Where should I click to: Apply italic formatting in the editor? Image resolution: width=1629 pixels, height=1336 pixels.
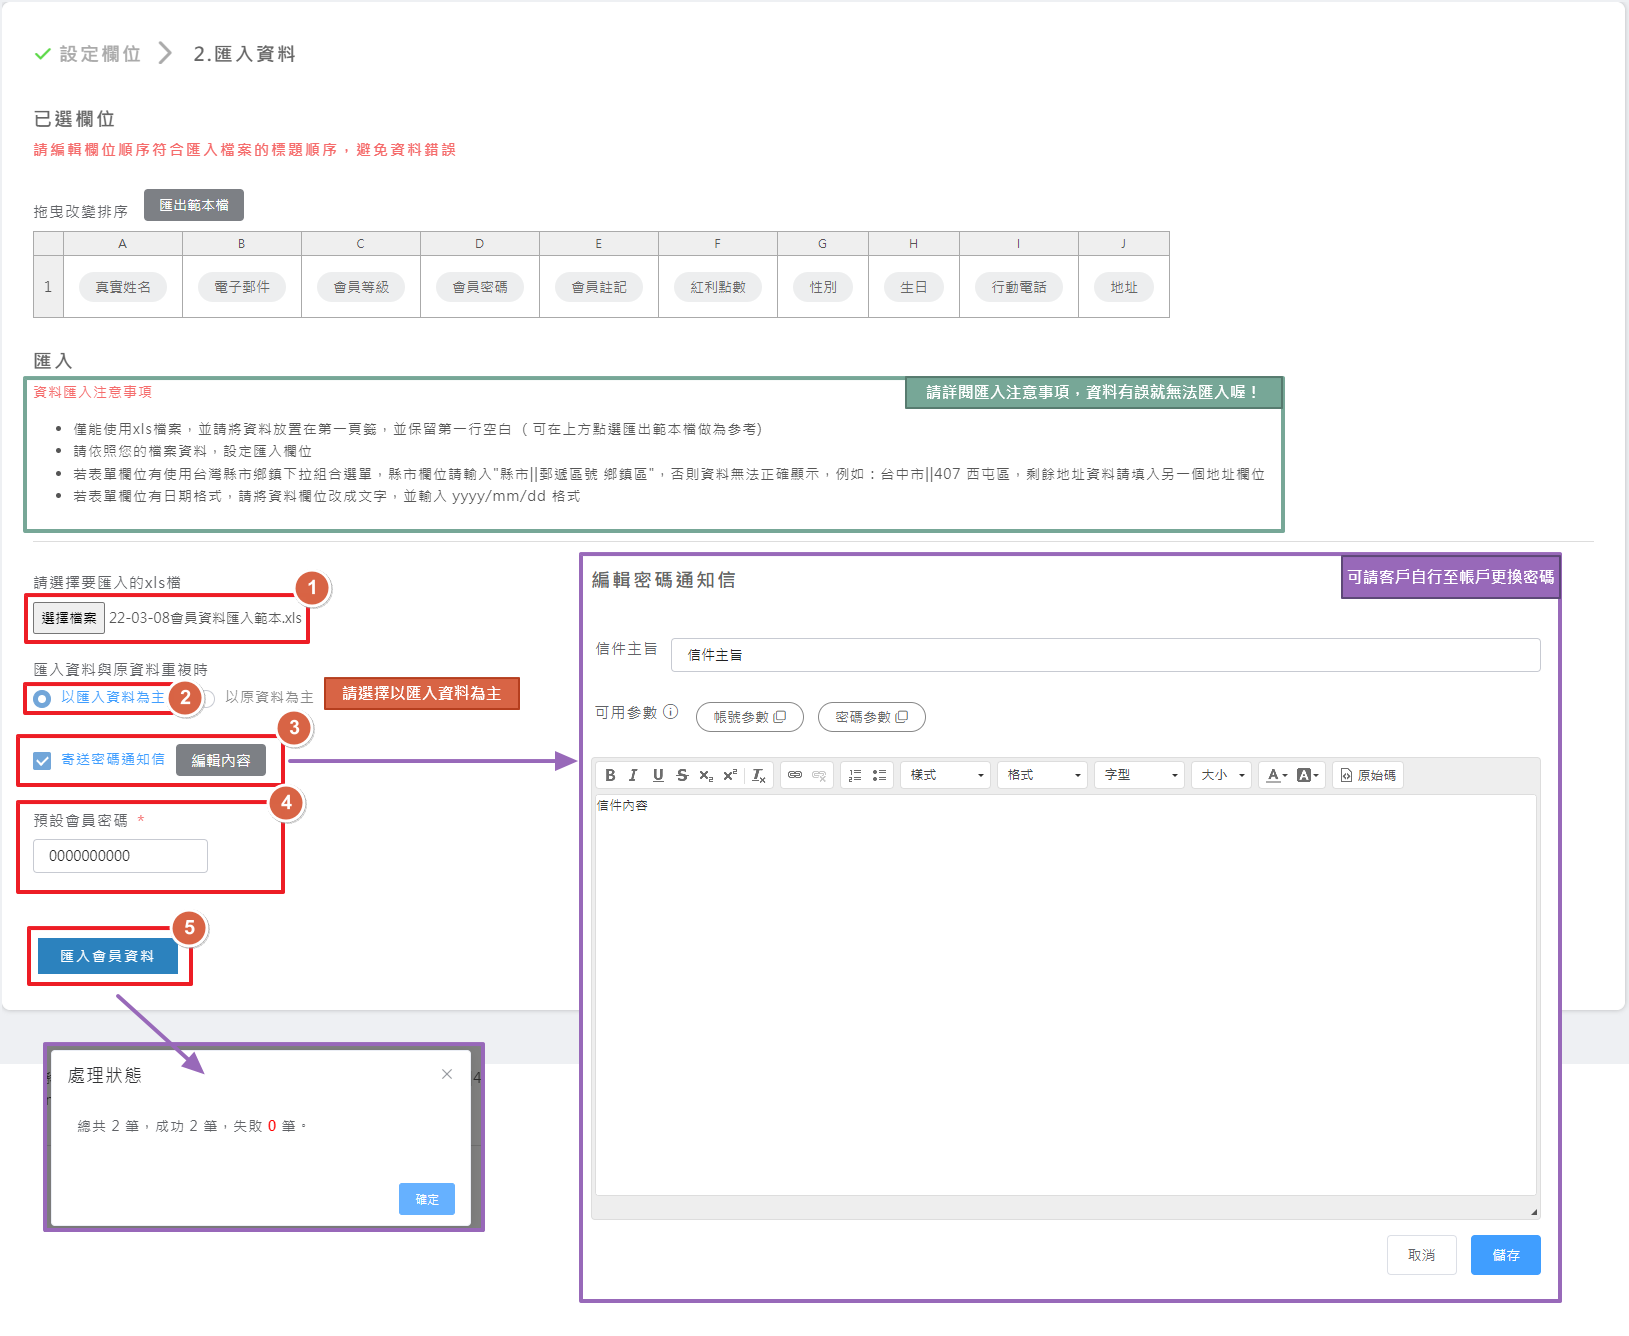(633, 775)
